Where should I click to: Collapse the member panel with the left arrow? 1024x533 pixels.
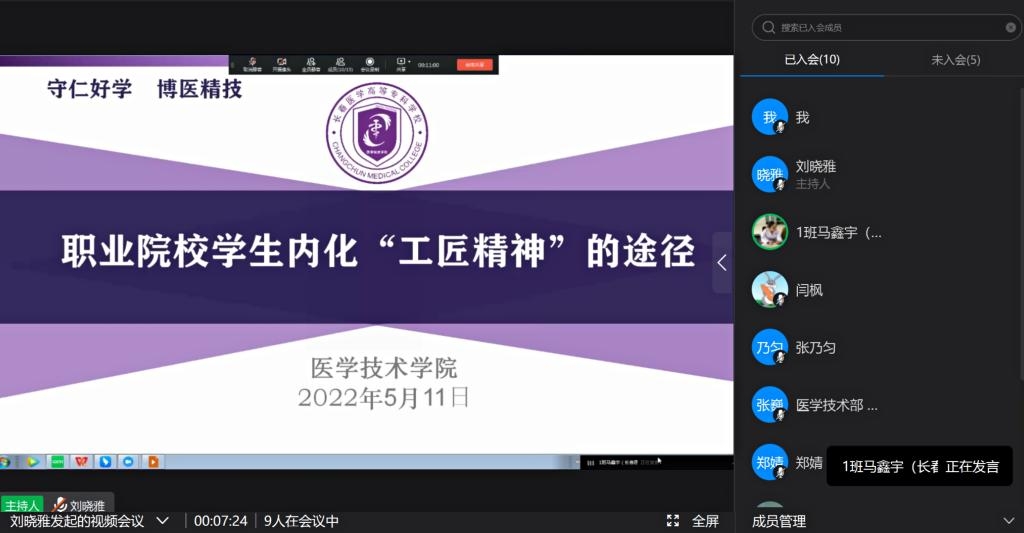coord(722,263)
